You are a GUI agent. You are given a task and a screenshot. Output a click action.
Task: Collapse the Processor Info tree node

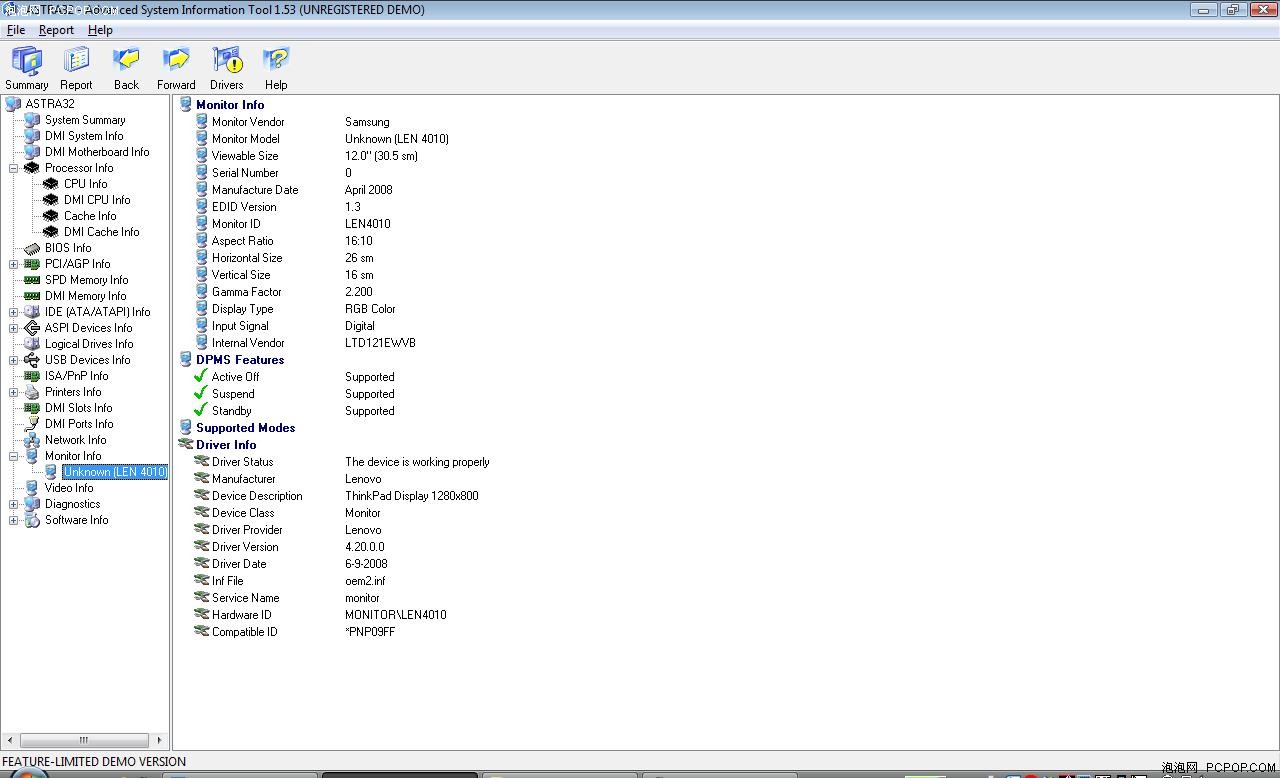point(14,168)
